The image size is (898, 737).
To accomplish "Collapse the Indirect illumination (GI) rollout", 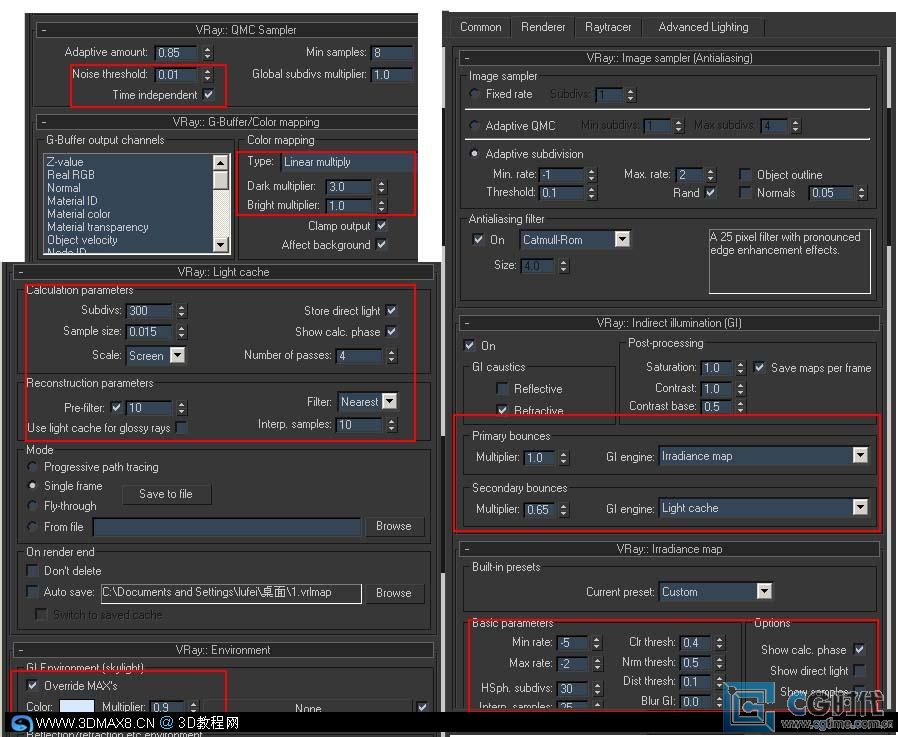I will pyautogui.click(x=467, y=323).
